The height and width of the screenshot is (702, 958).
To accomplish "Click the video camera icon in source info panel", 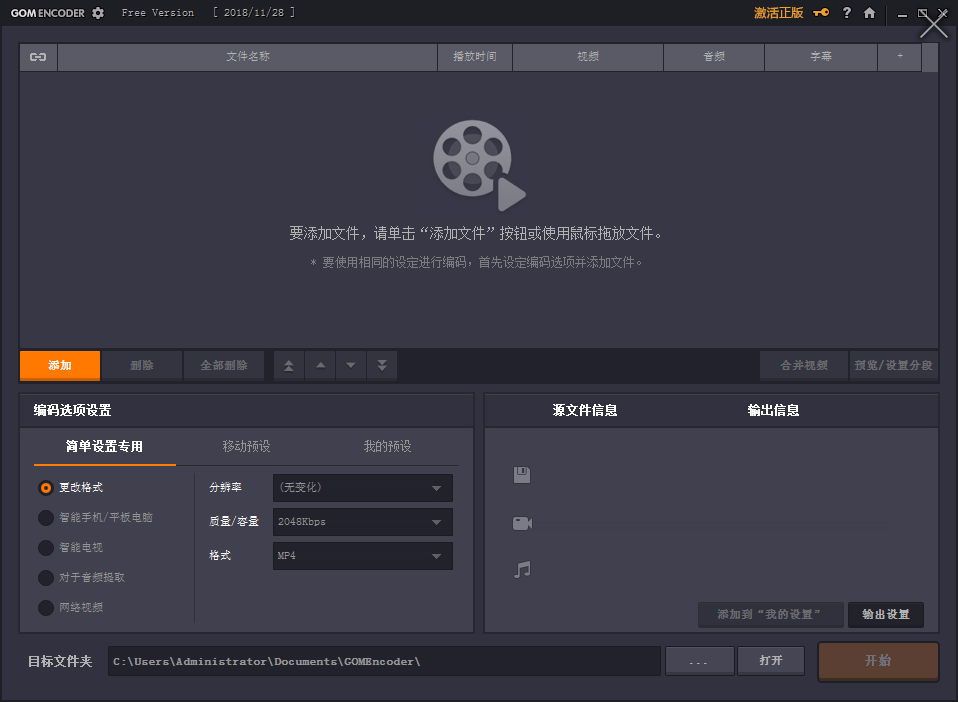I will 521,522.
